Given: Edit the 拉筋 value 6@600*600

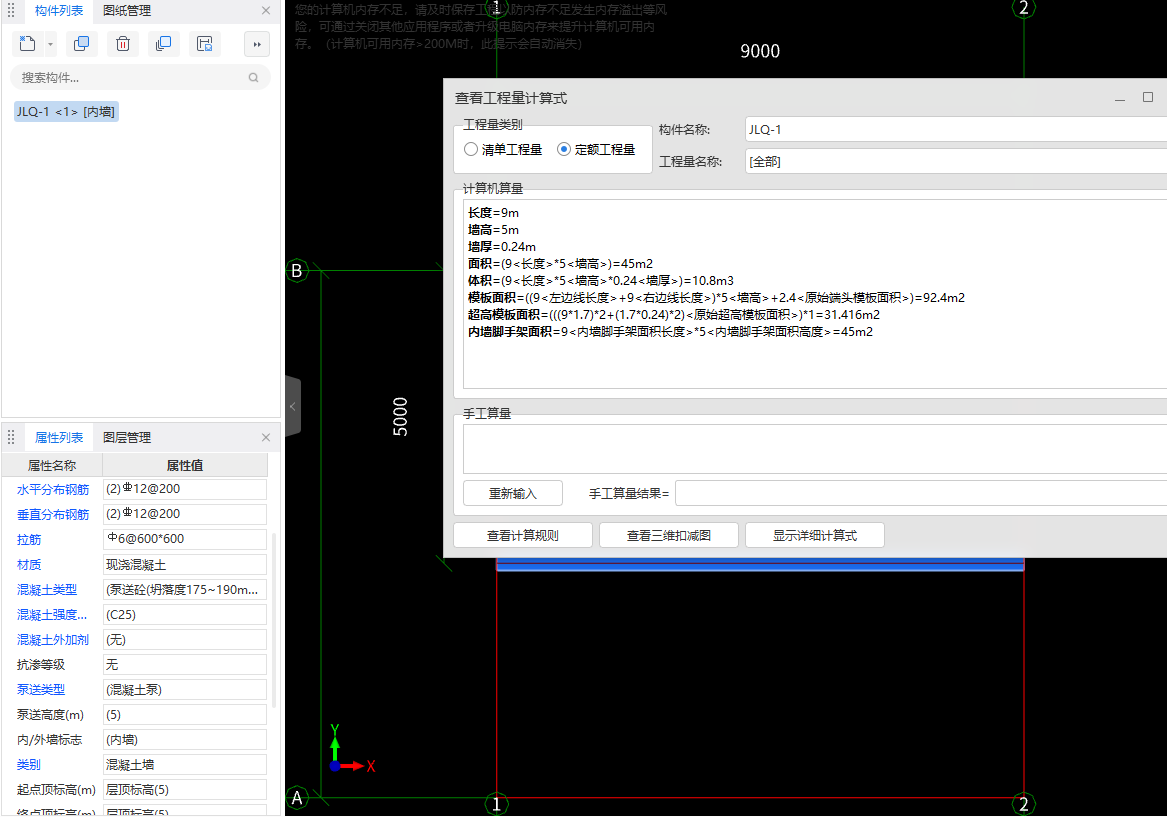Looking at the screenshot, I should (x=185, y=539).
